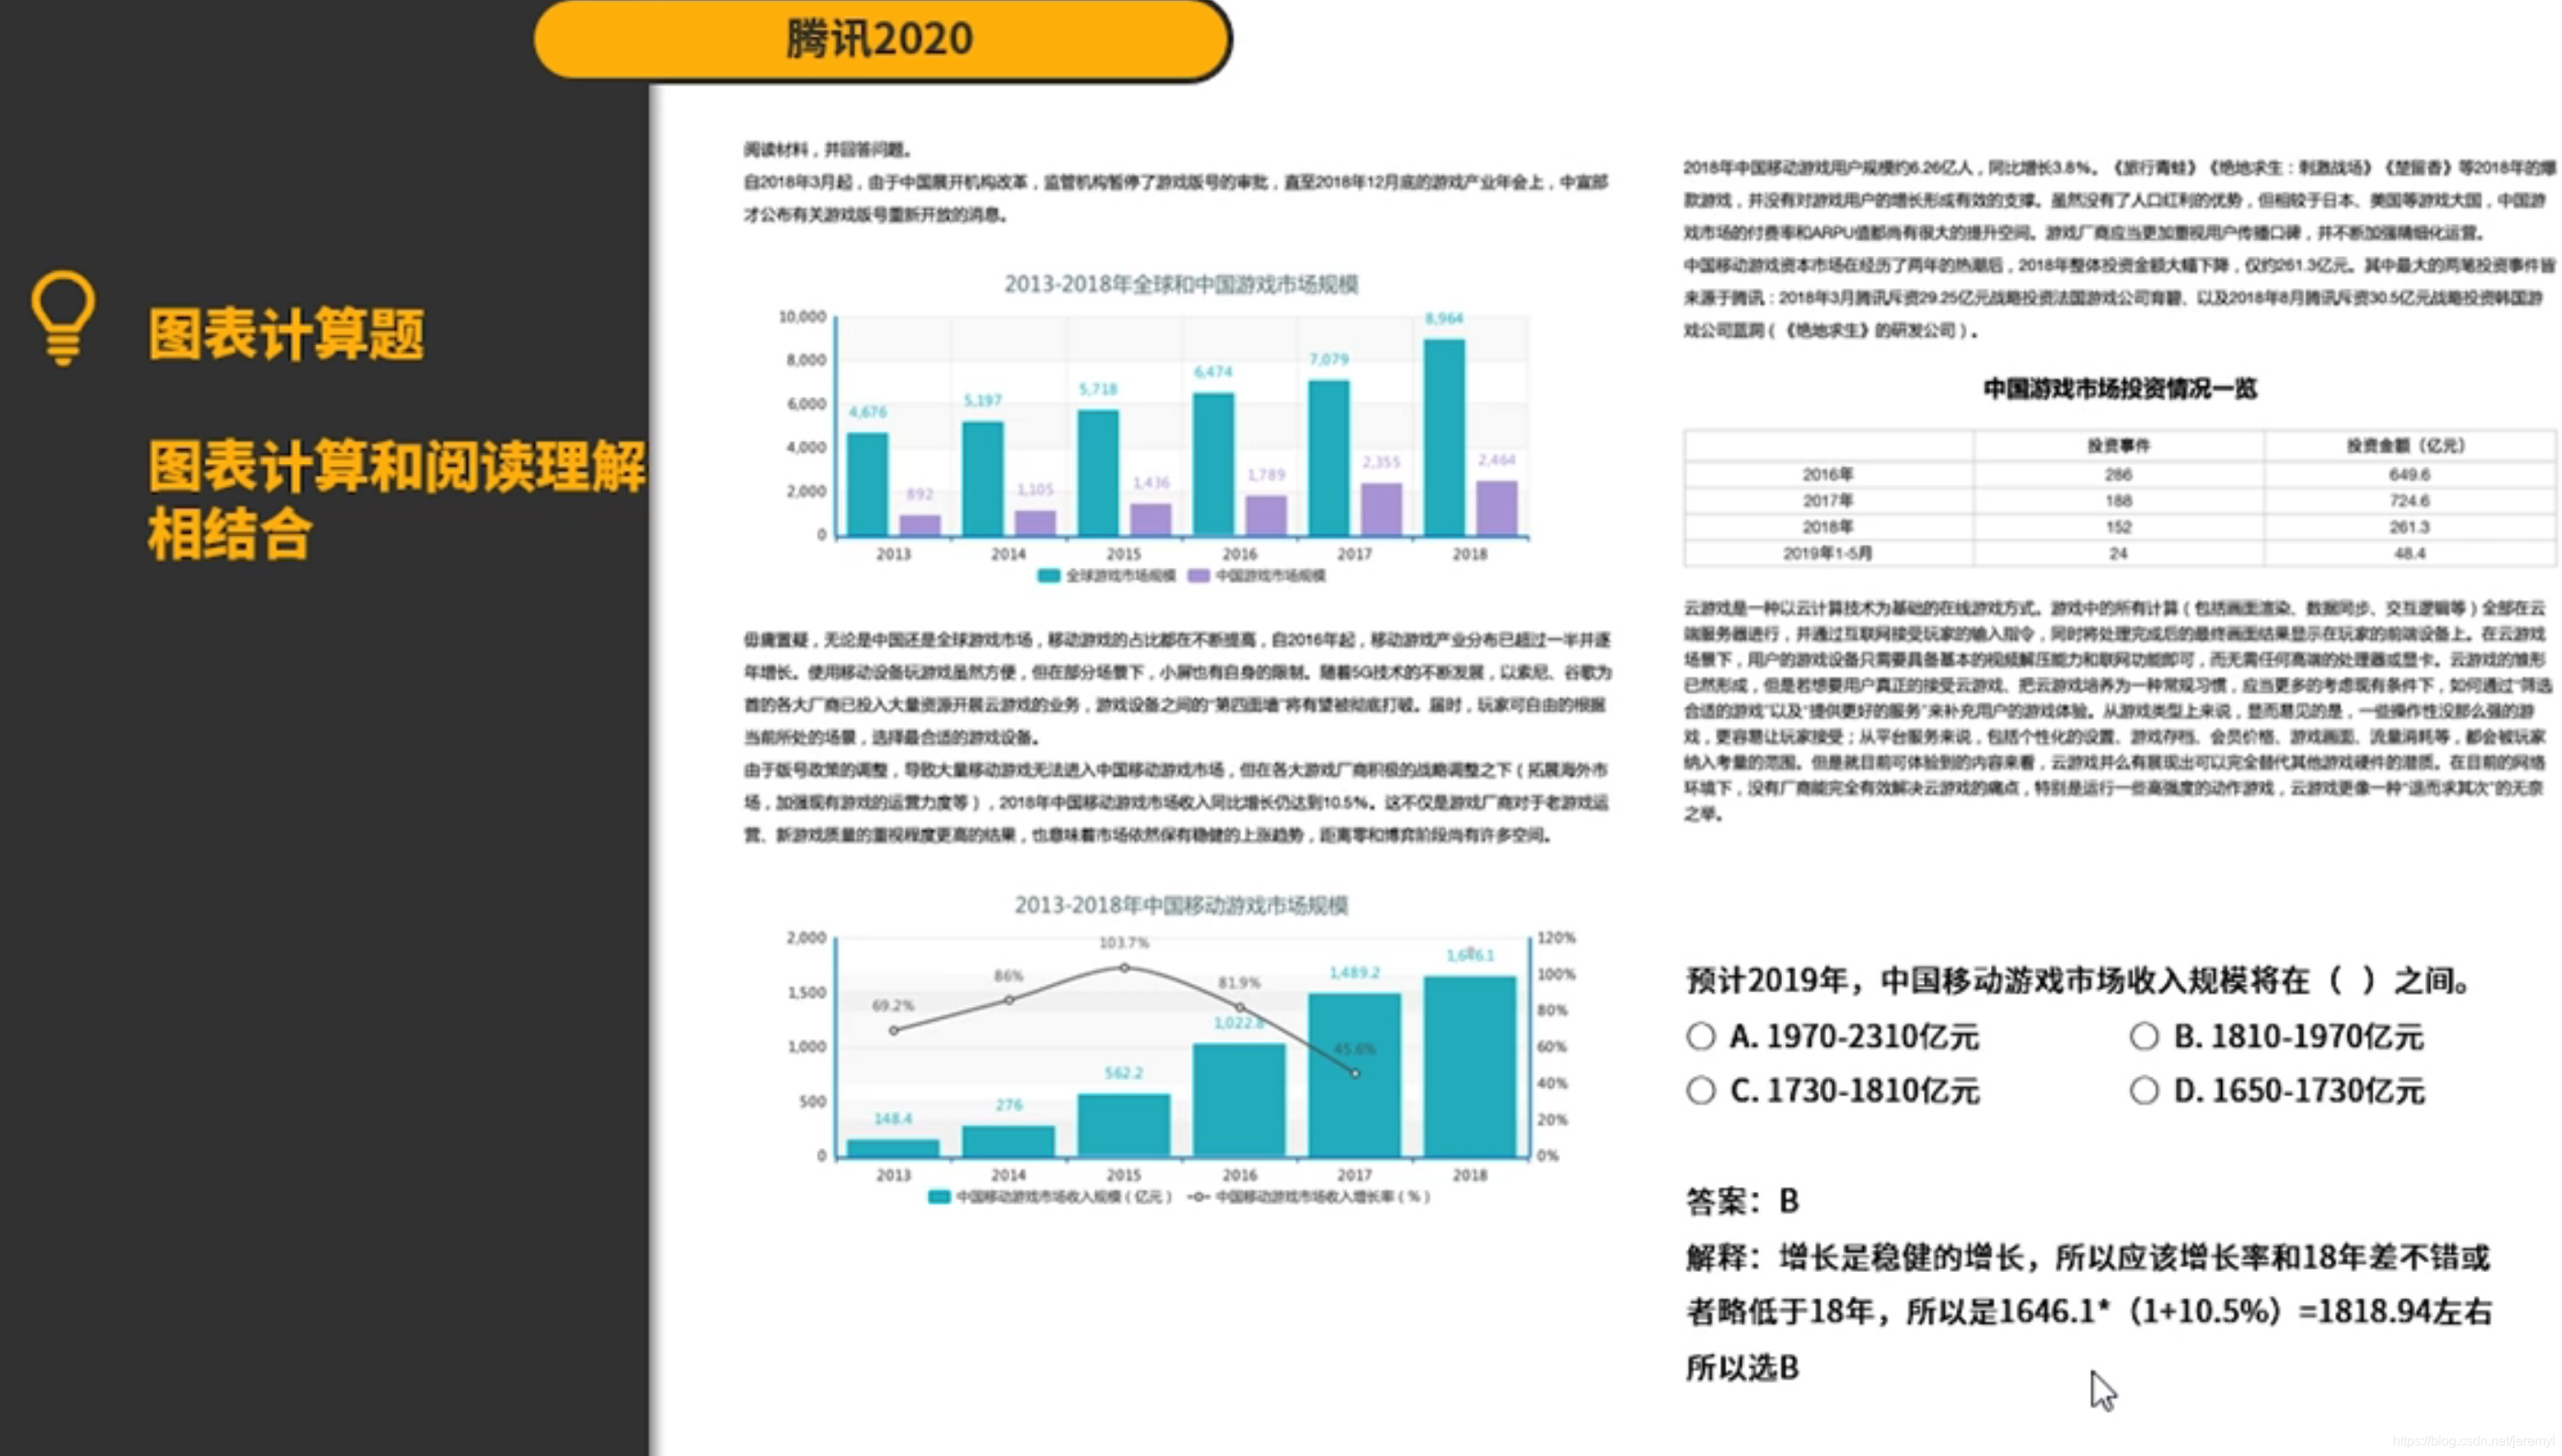
Task: Click table cell 152 investment events
Action: [2118, 527]
